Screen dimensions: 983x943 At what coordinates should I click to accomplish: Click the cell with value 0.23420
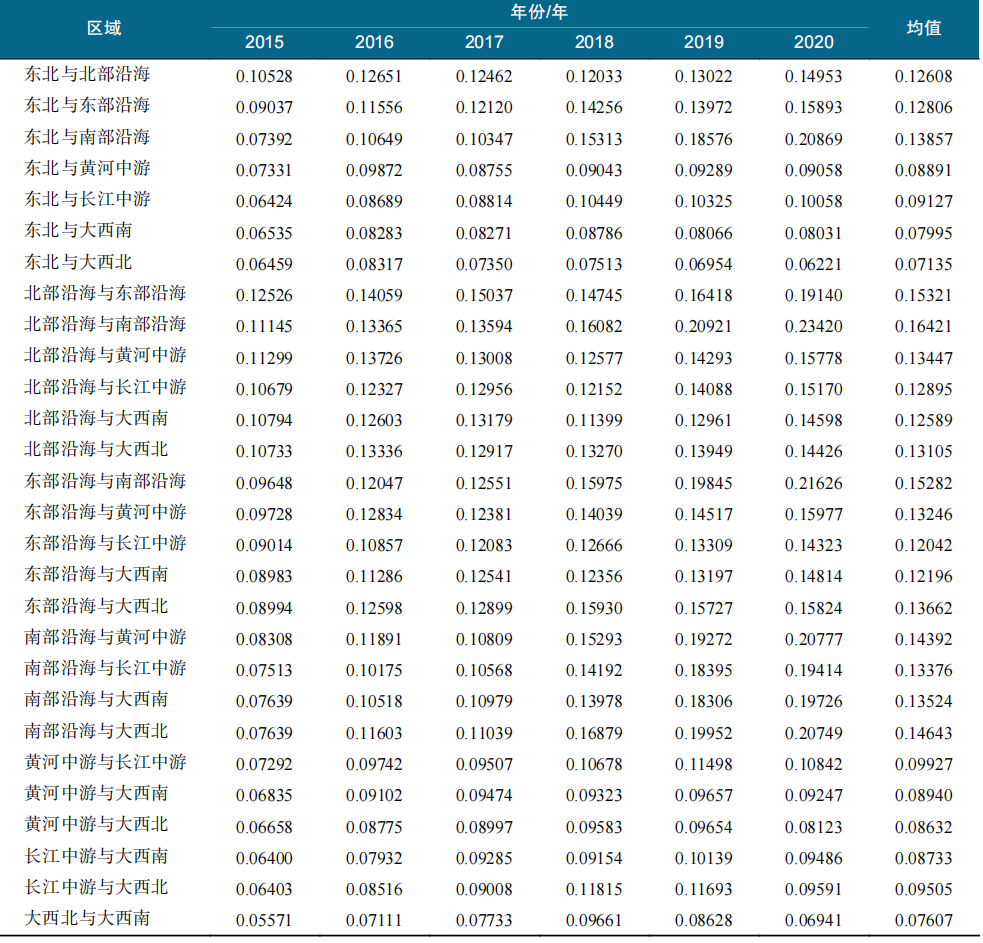pyautogui.click(x=813, y=327)
